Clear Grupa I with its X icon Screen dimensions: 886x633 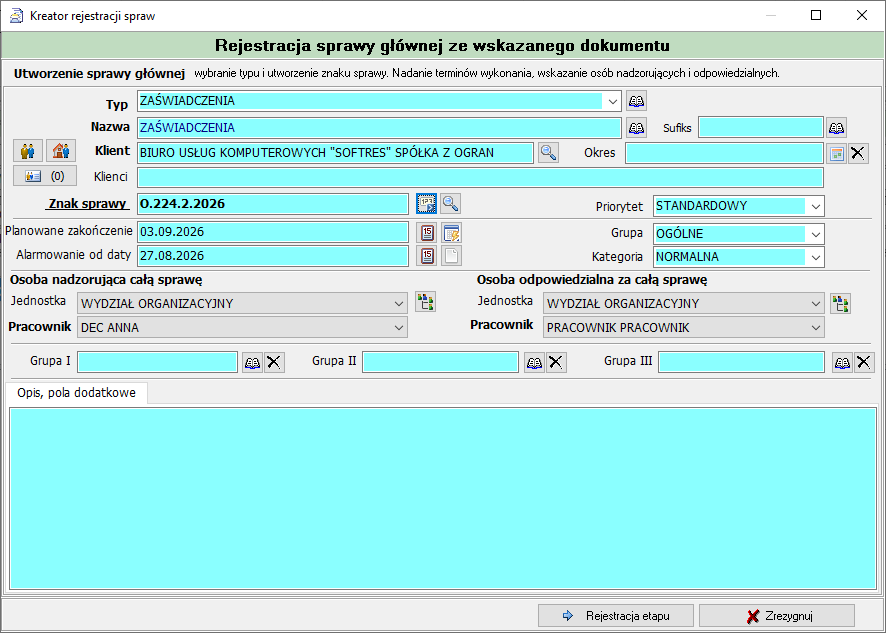(x=274, y=362)
